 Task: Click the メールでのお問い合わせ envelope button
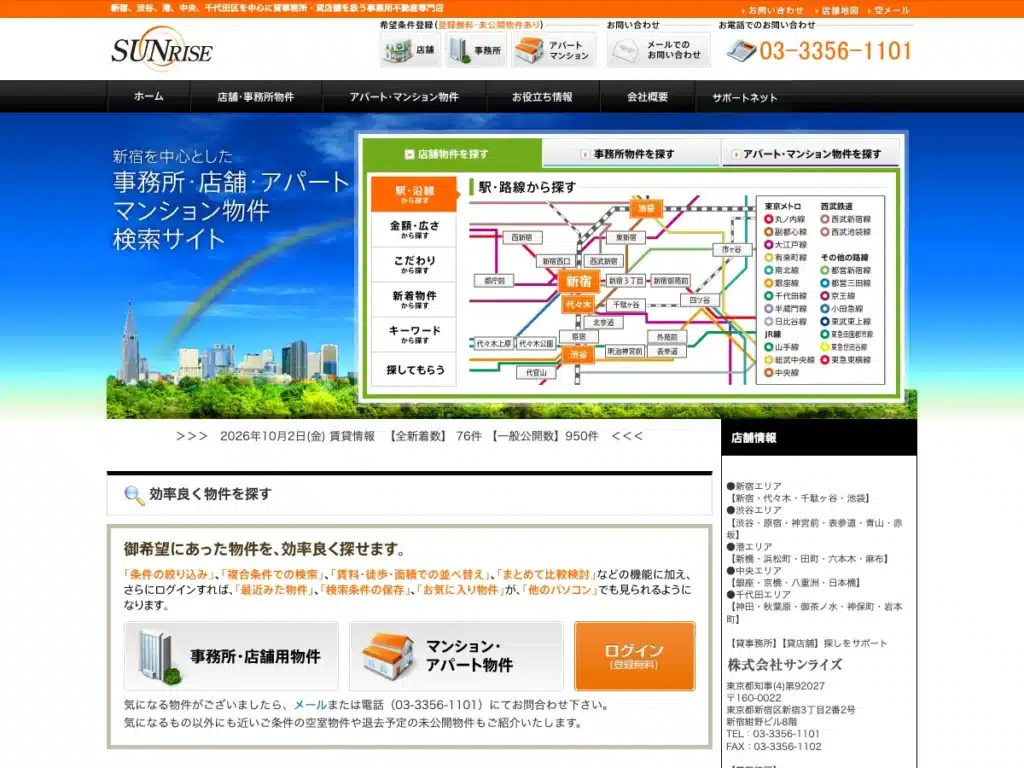click(658, 50)
